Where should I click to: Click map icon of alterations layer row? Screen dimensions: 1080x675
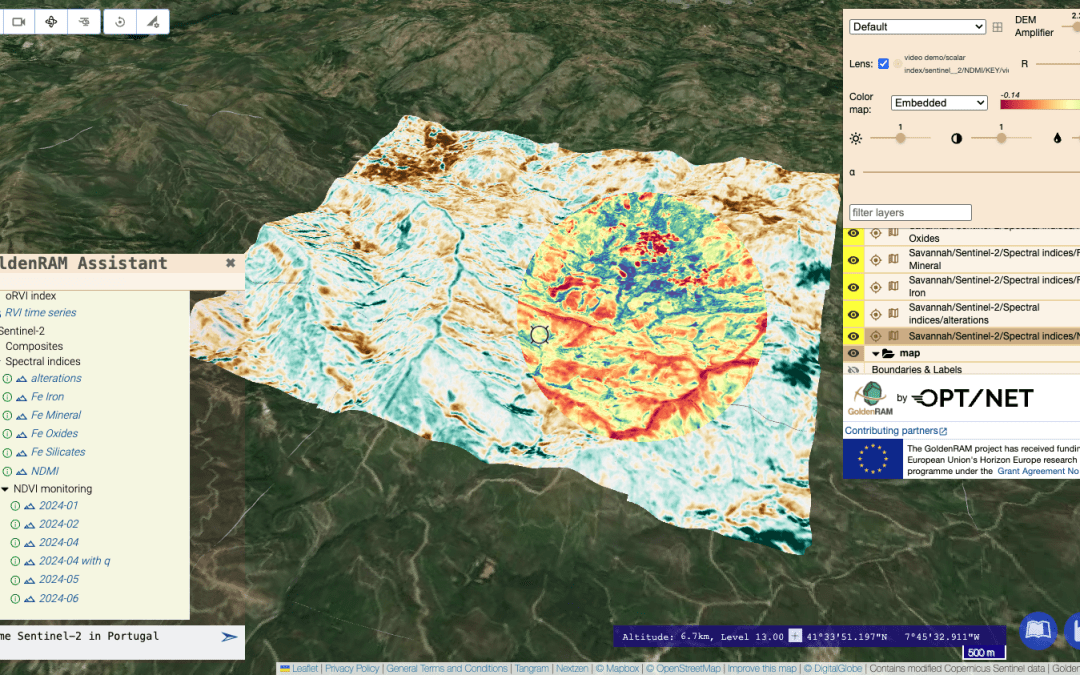pos(893,313)
